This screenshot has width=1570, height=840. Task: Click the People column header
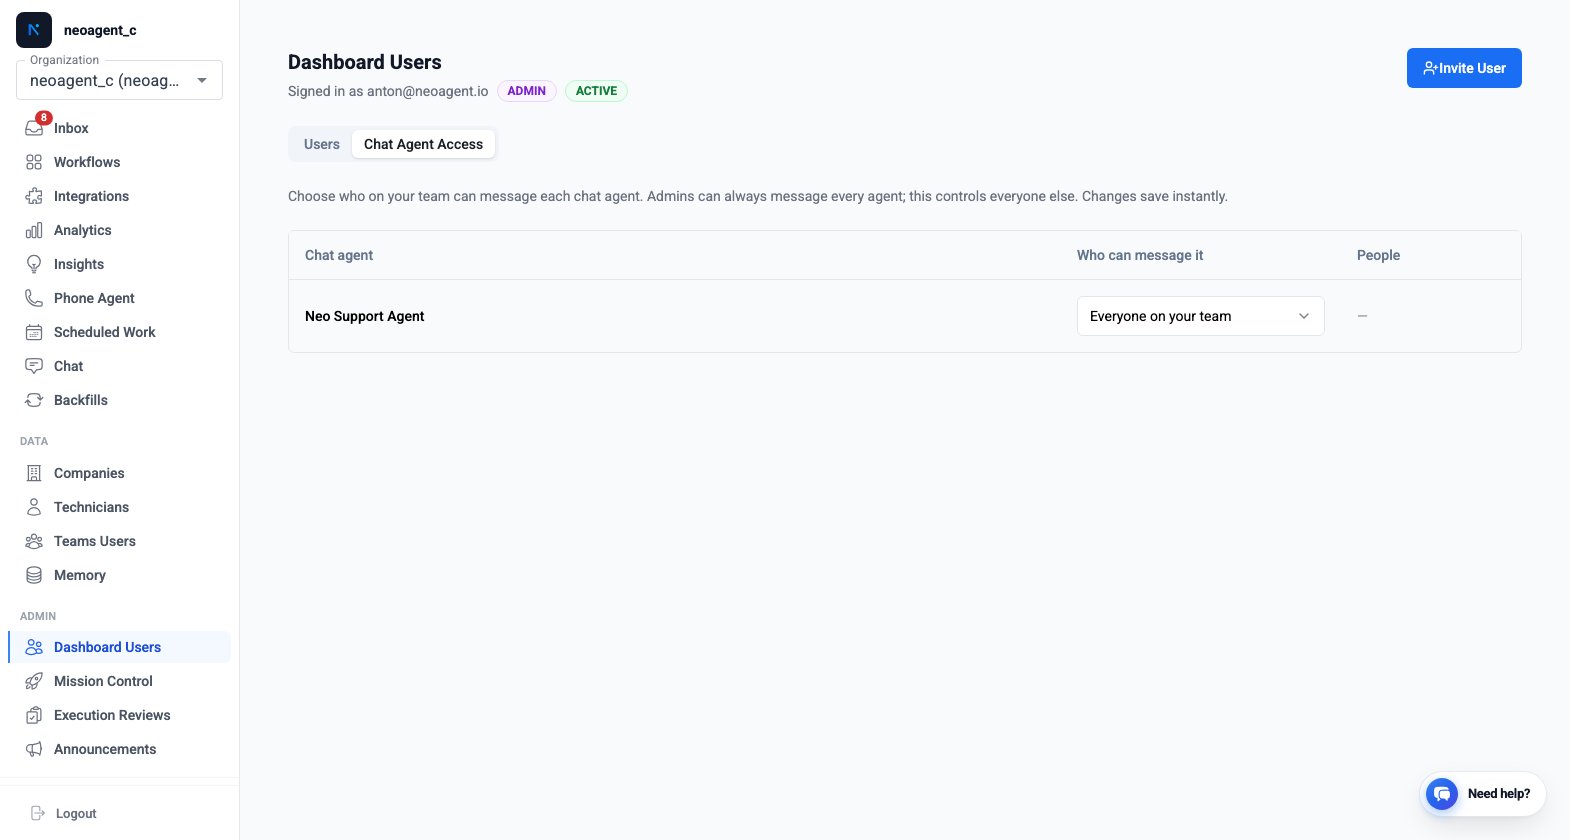tap(1378, 255)
